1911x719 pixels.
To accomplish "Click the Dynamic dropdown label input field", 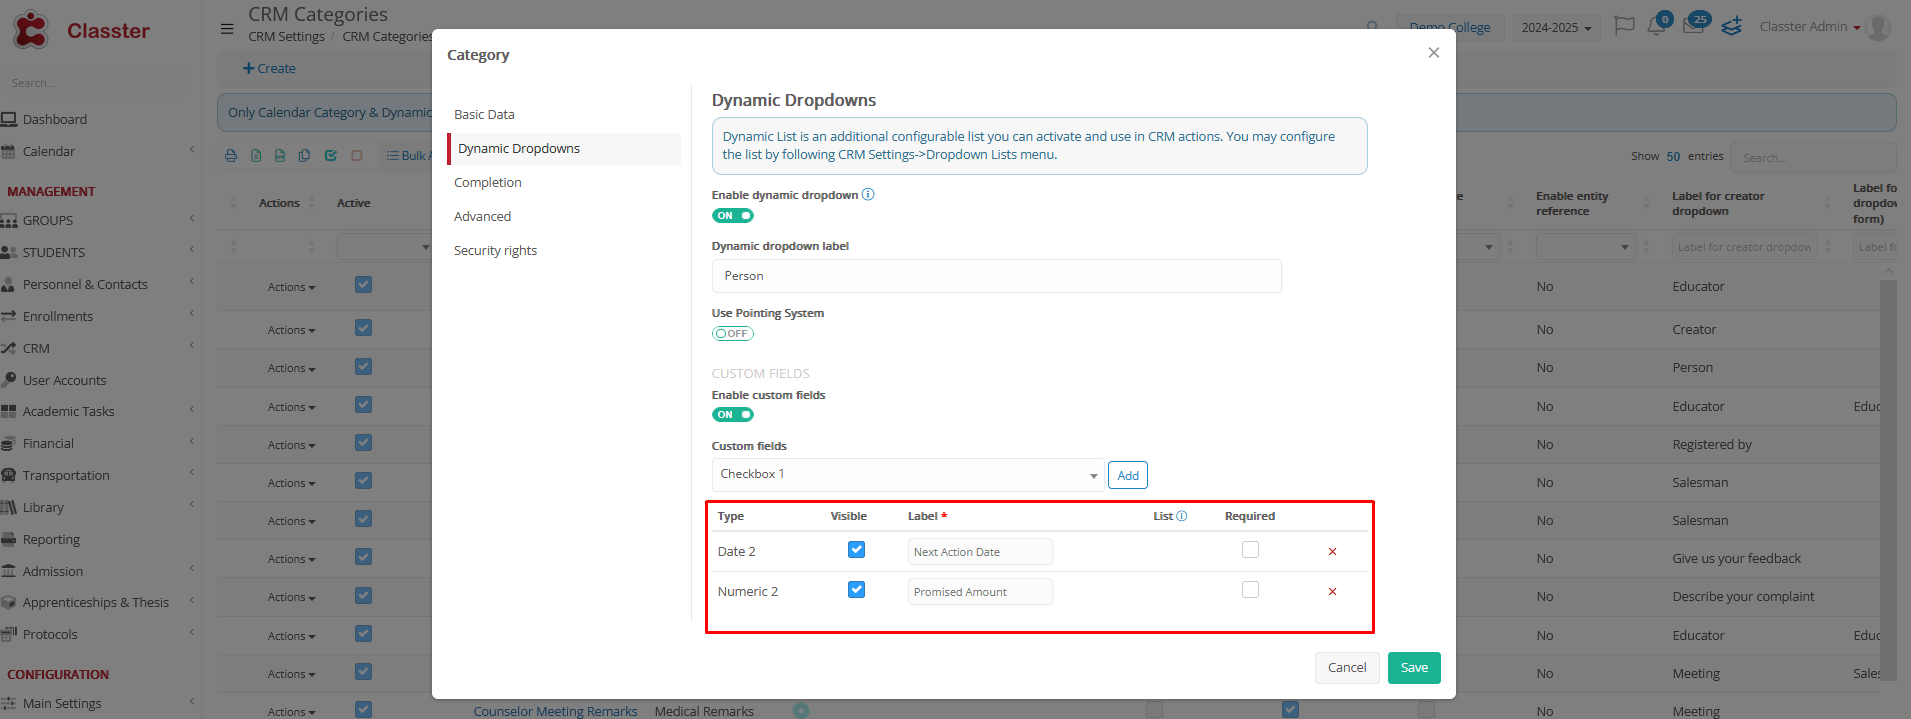I will tap(995, 276).
